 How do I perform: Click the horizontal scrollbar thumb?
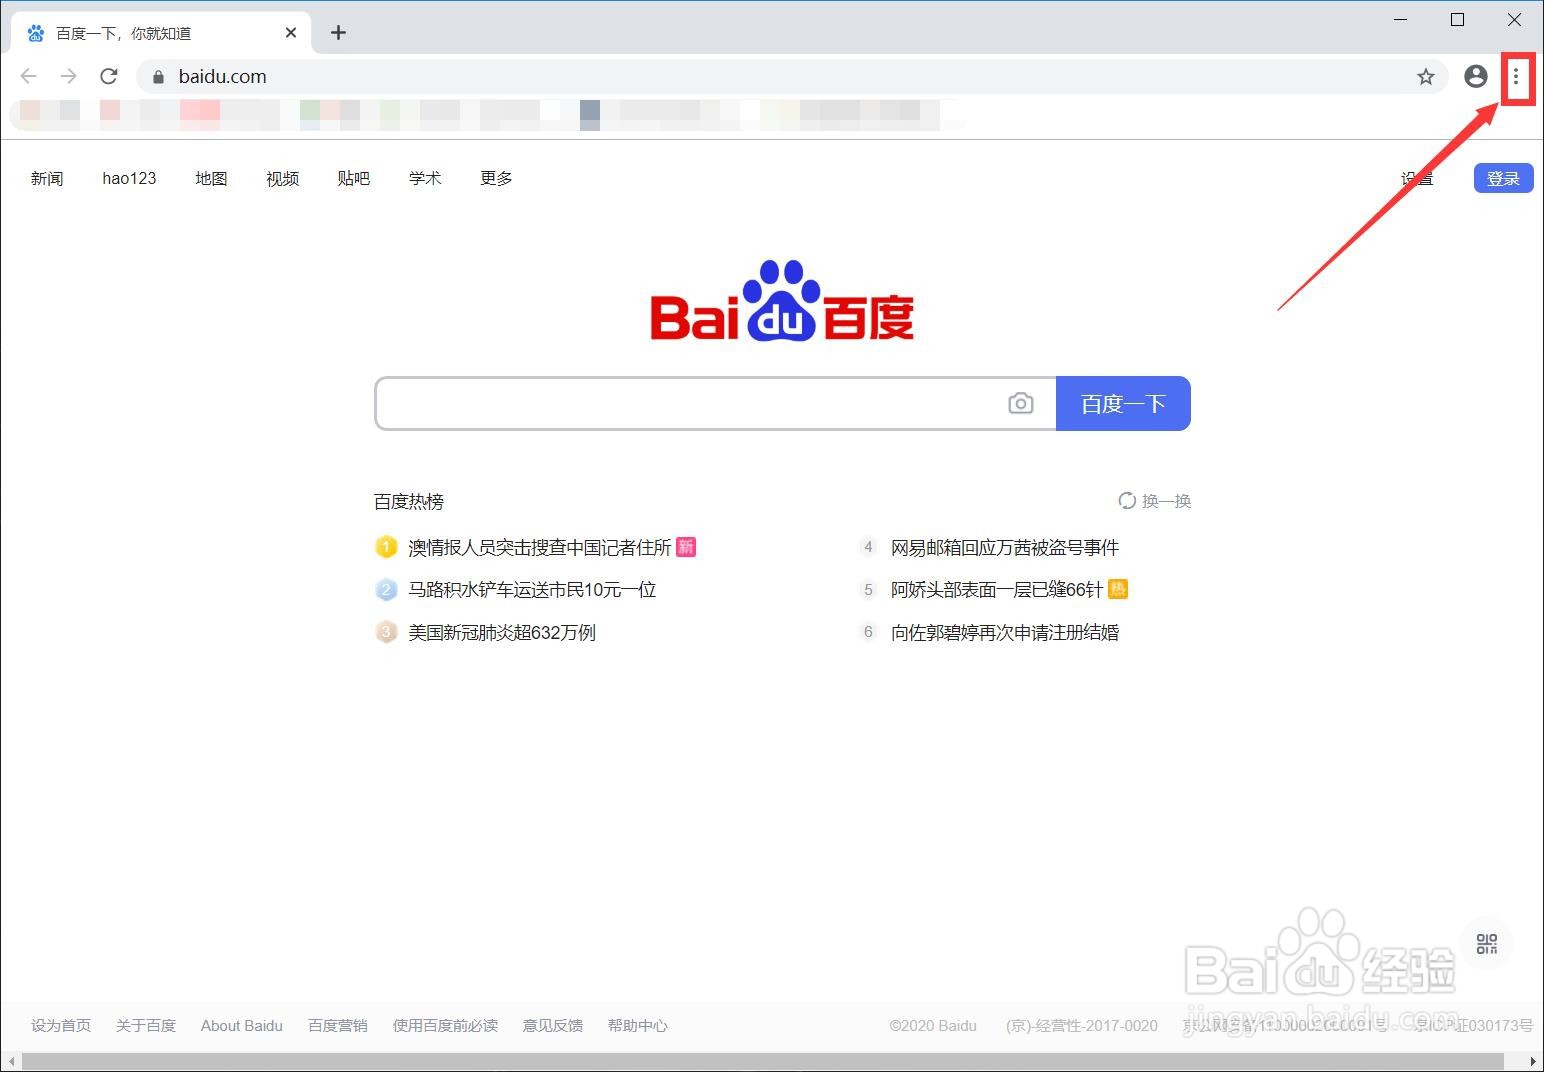[x=765, y=1061]
